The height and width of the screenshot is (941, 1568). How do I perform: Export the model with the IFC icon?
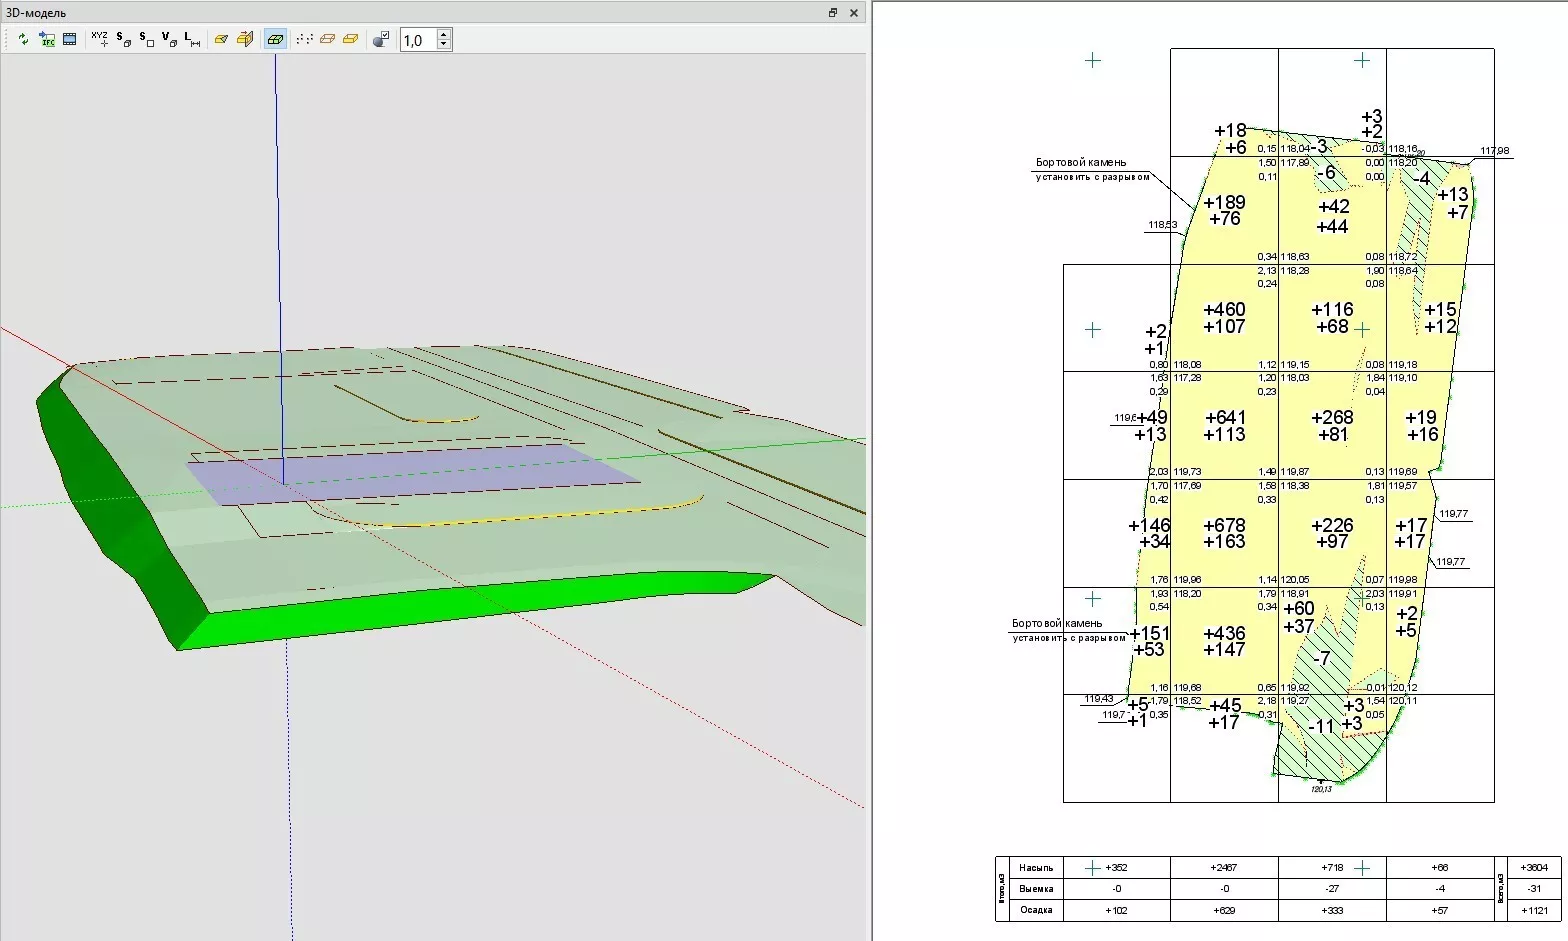click(47, 39)
